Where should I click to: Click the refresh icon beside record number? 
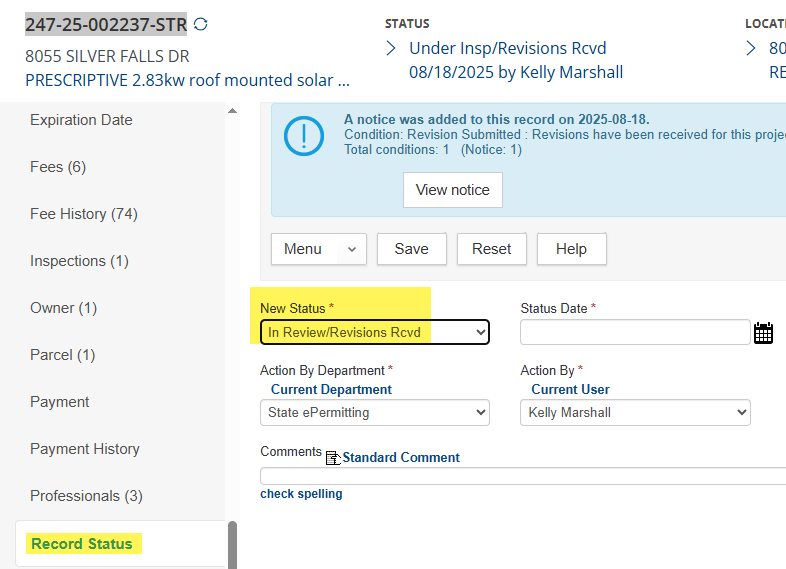tap(201, 24)
